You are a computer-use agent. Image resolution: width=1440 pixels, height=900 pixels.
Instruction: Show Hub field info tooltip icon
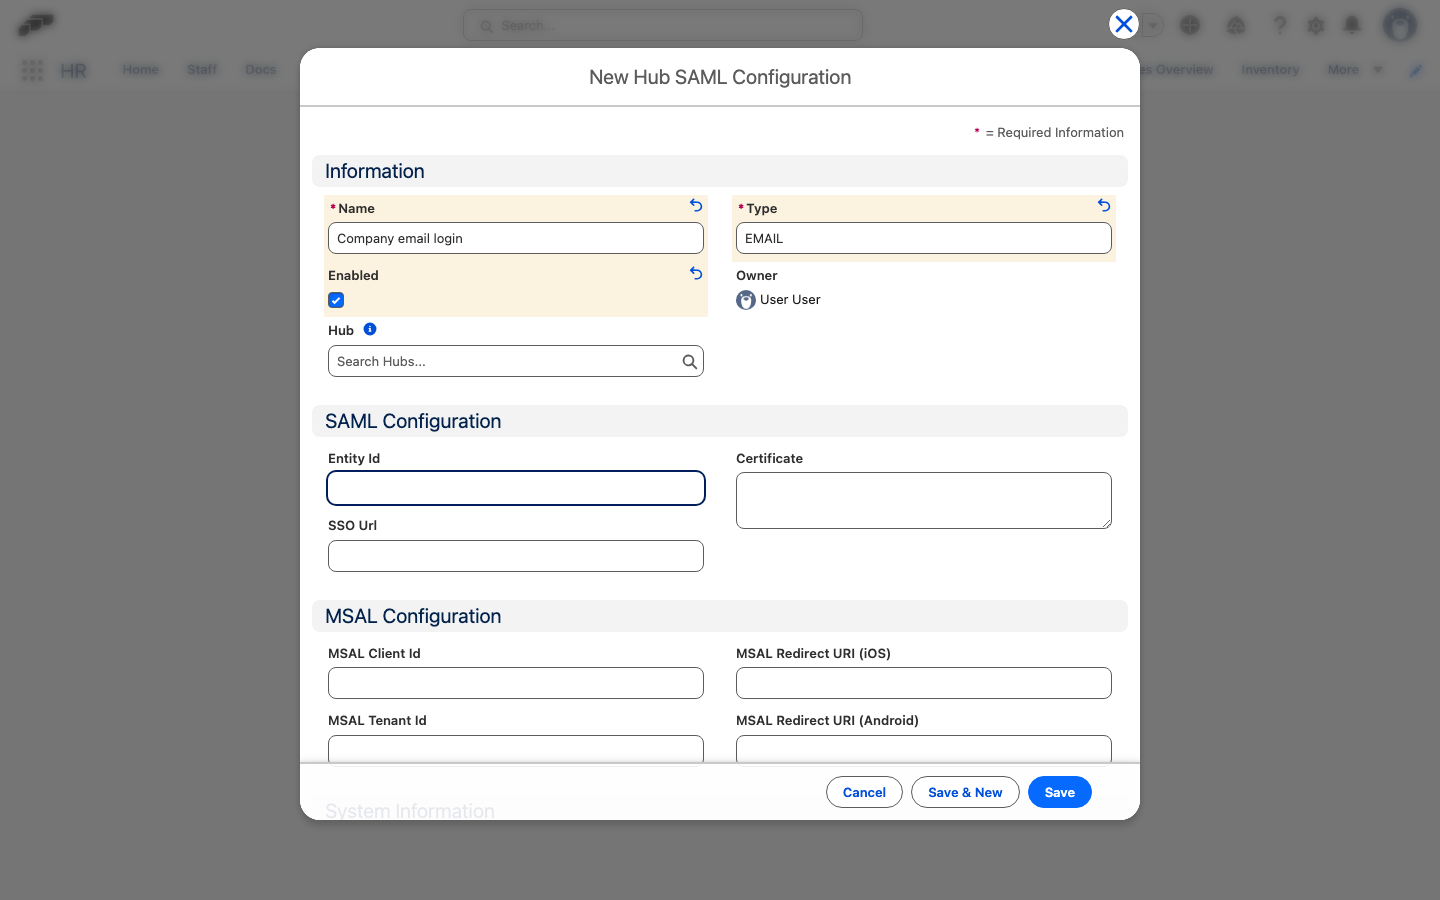point(370,329)
